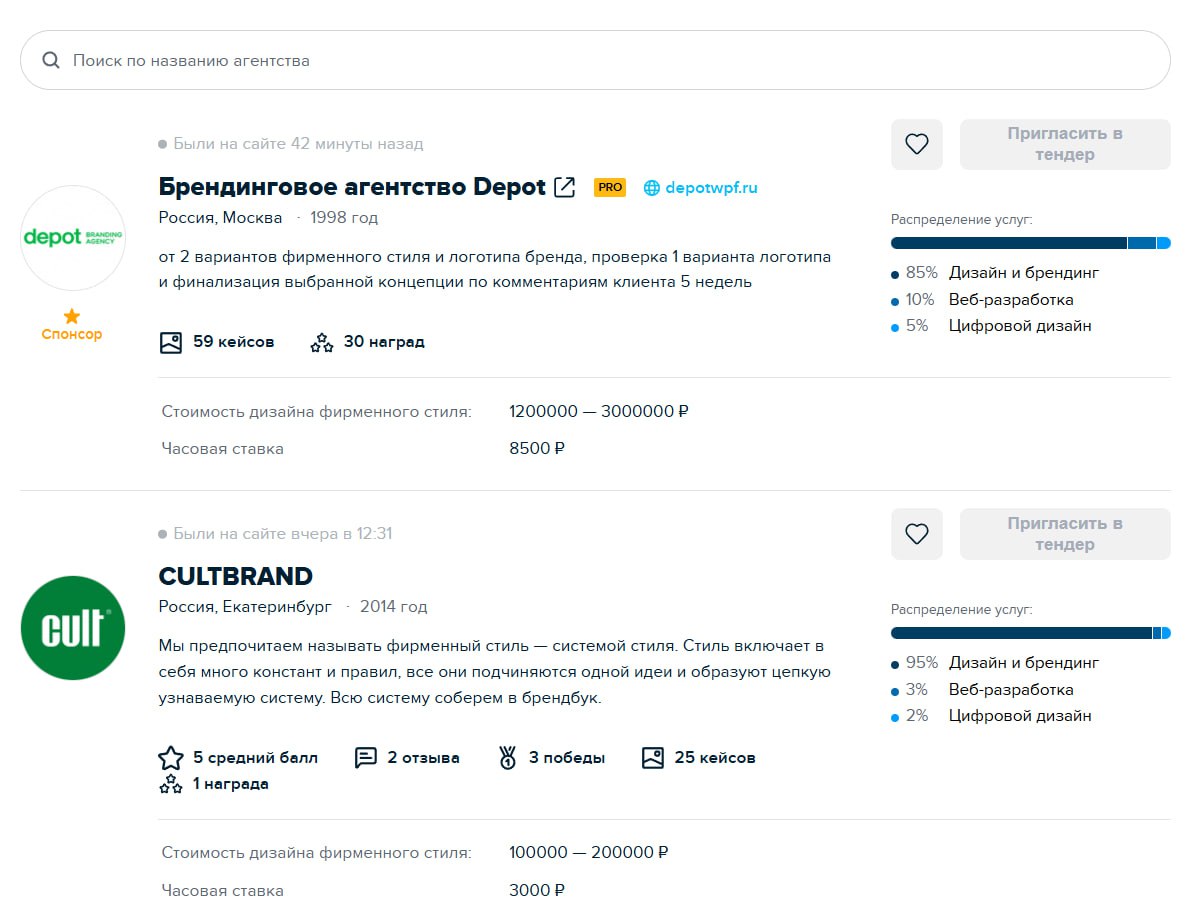Add CULTBRAND to favorites heart
Image resolution: width=1193 pixels, height=920 pixels.
pos(917,533)
